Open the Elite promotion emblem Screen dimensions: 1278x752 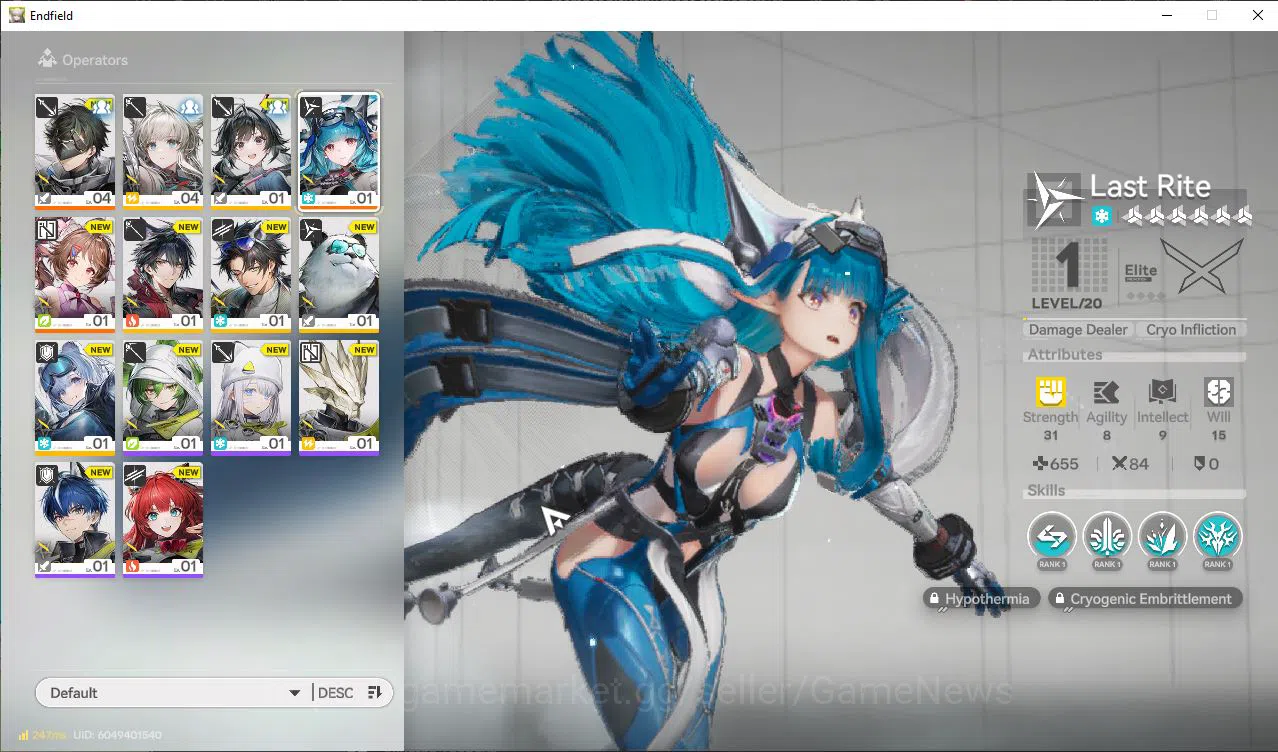click(1201, 266)
